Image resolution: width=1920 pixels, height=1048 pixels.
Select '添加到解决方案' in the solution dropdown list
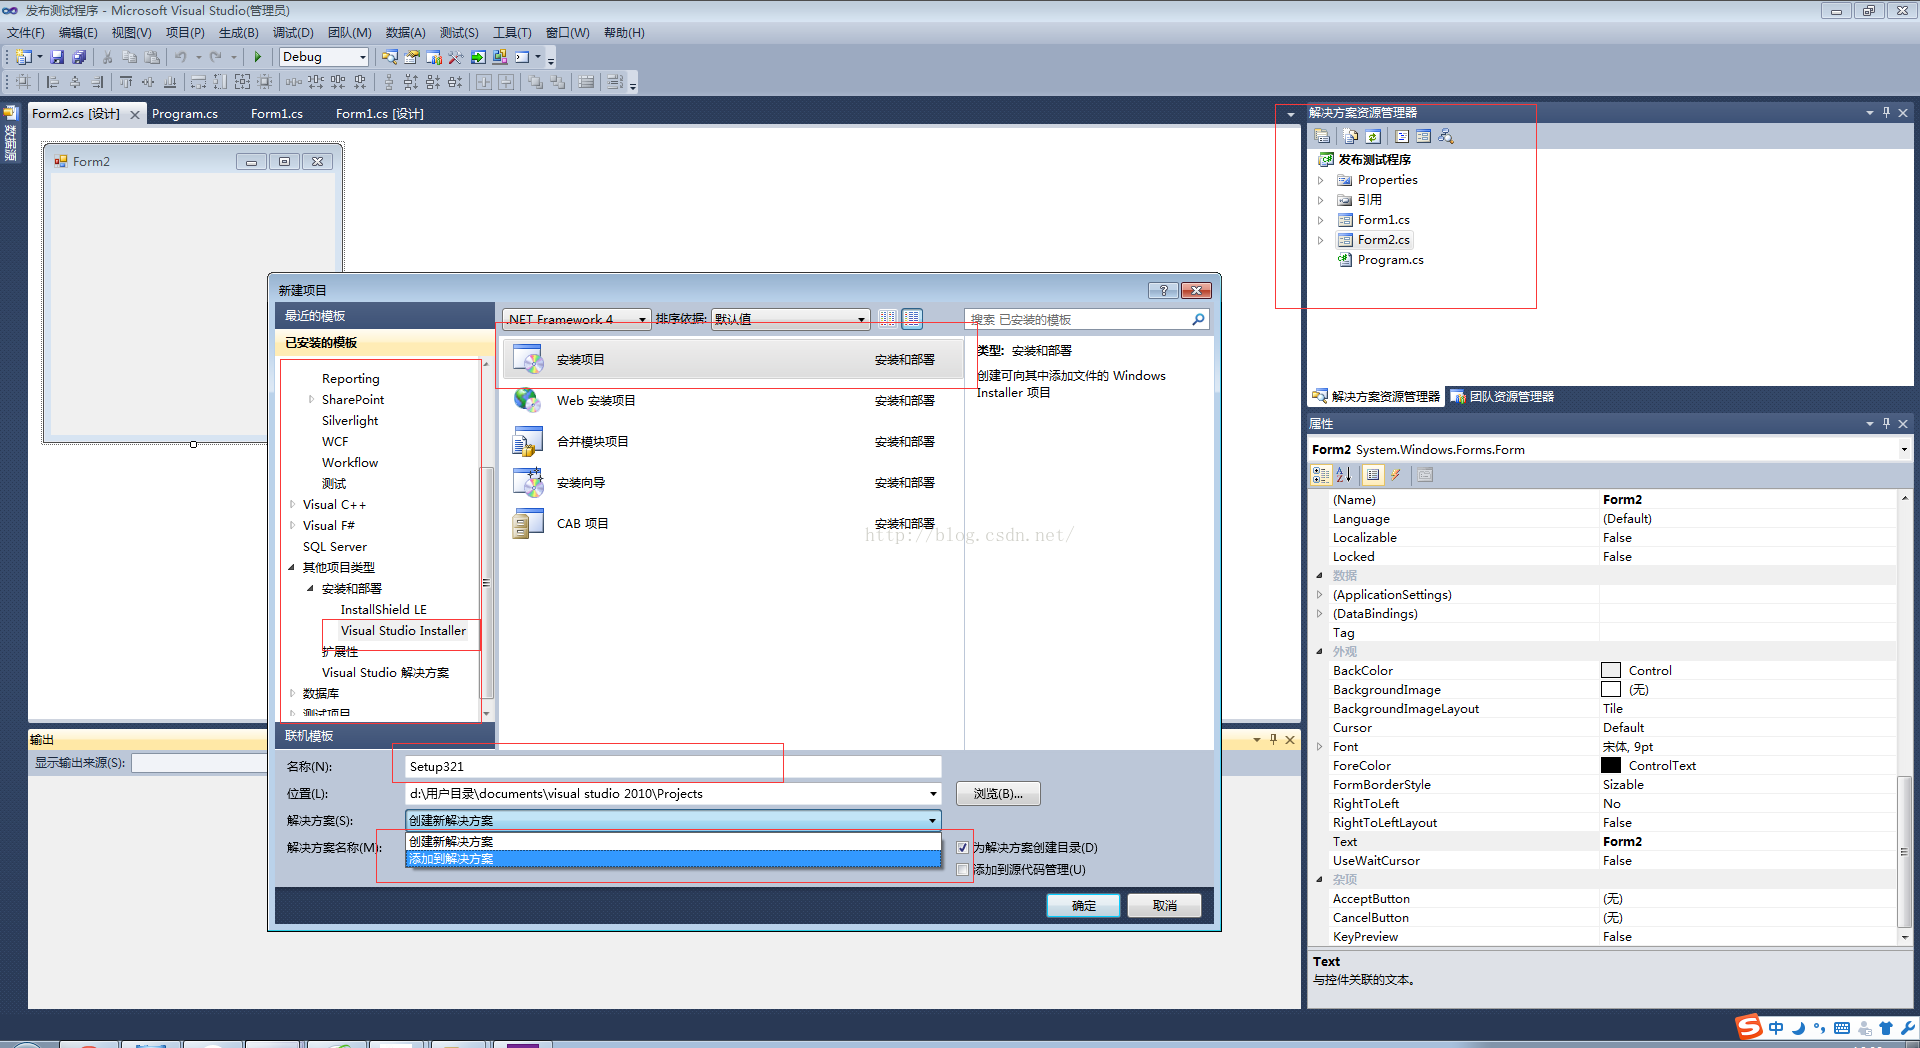pyautogui.click(x=673, y=859)
